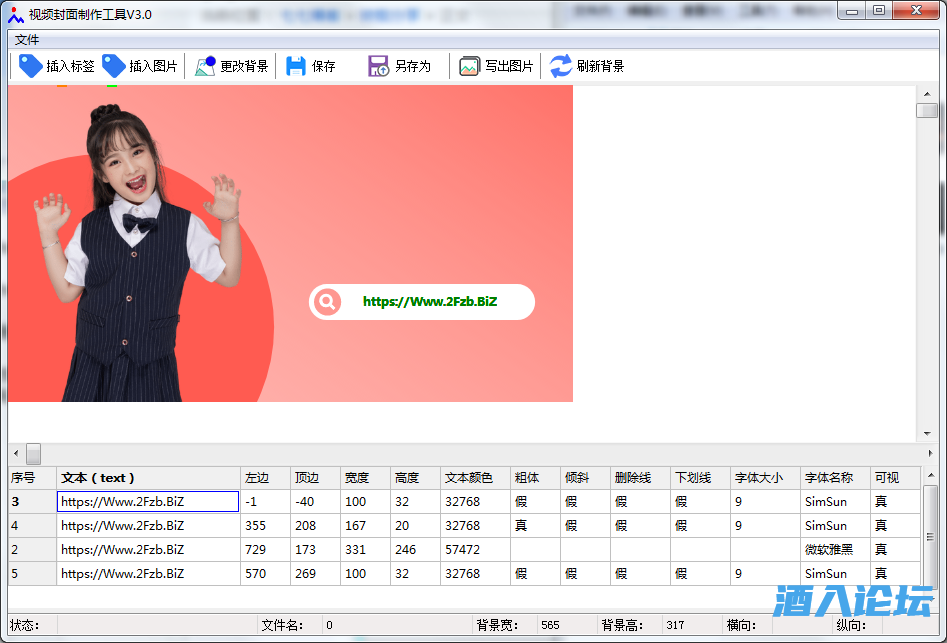Click the table scrollbar up arrow

tap(930, 477)
